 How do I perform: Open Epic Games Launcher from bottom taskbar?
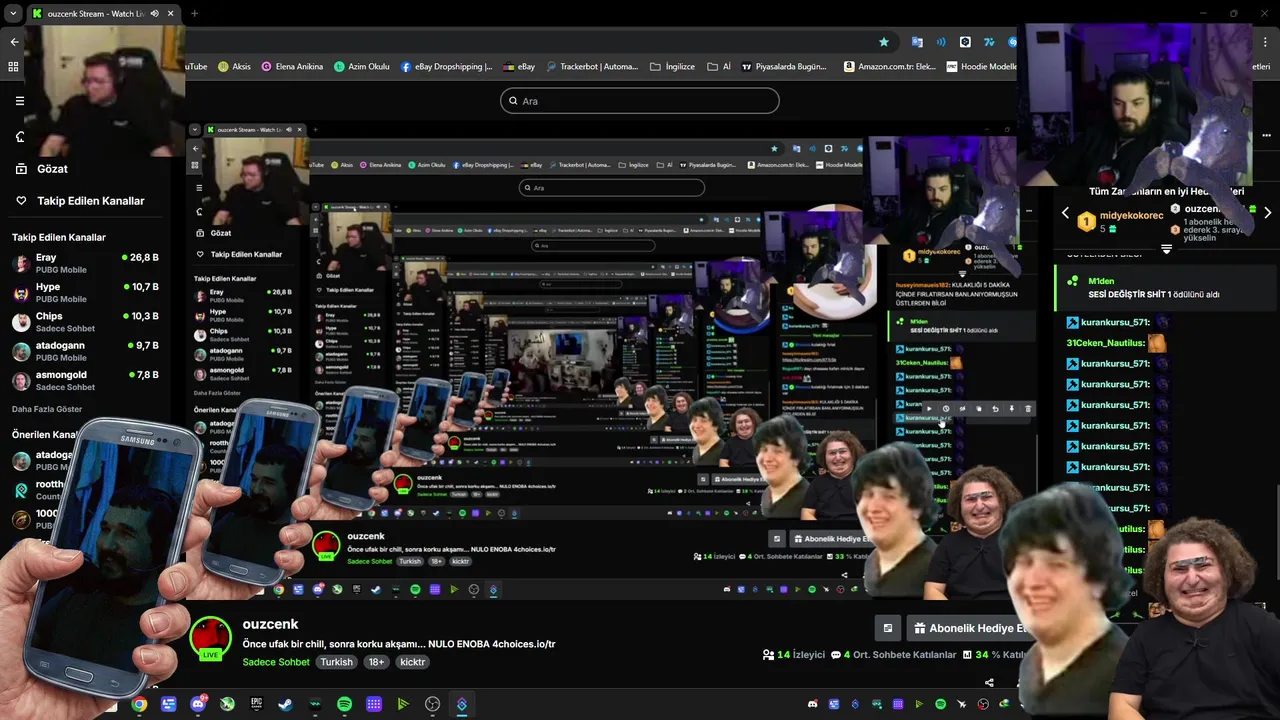(x=256, y=704)
